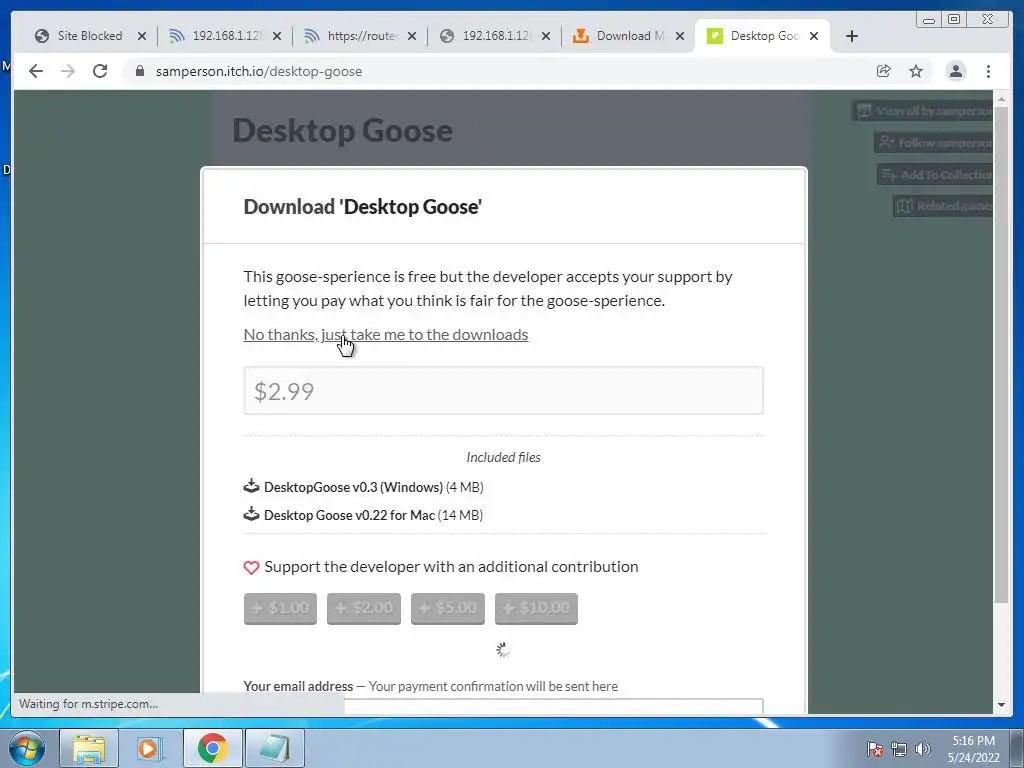
Task: Click View all by samperson button
Action: pyautogui.click(x=923, y=111)
